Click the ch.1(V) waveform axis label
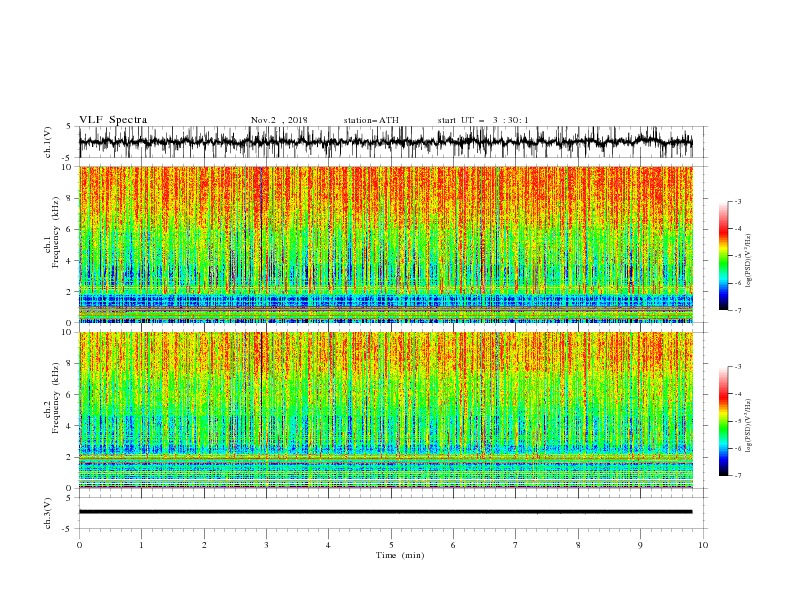 tap(48, 142)
